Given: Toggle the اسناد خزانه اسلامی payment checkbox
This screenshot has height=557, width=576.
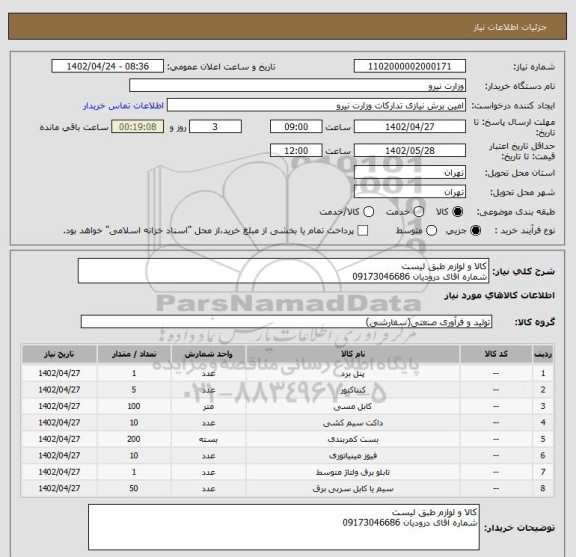Looking at the screenshot, I should click(363, 231).
